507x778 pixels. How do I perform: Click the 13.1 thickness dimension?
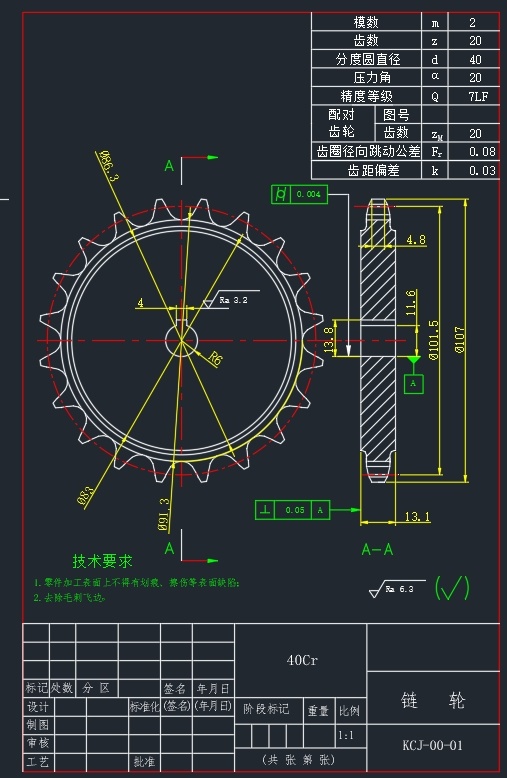(417, 517)
